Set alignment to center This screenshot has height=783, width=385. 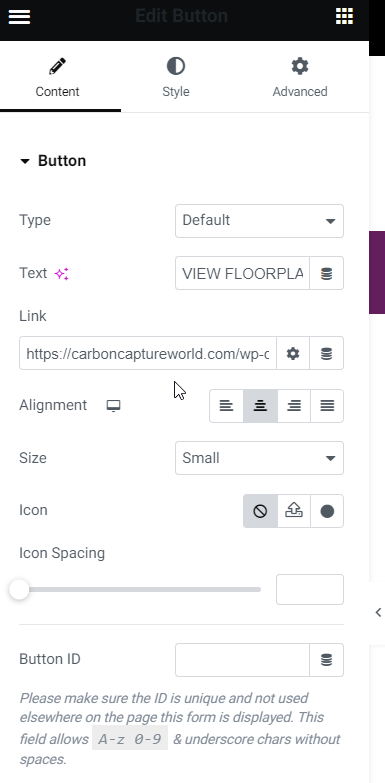(260, 406)
